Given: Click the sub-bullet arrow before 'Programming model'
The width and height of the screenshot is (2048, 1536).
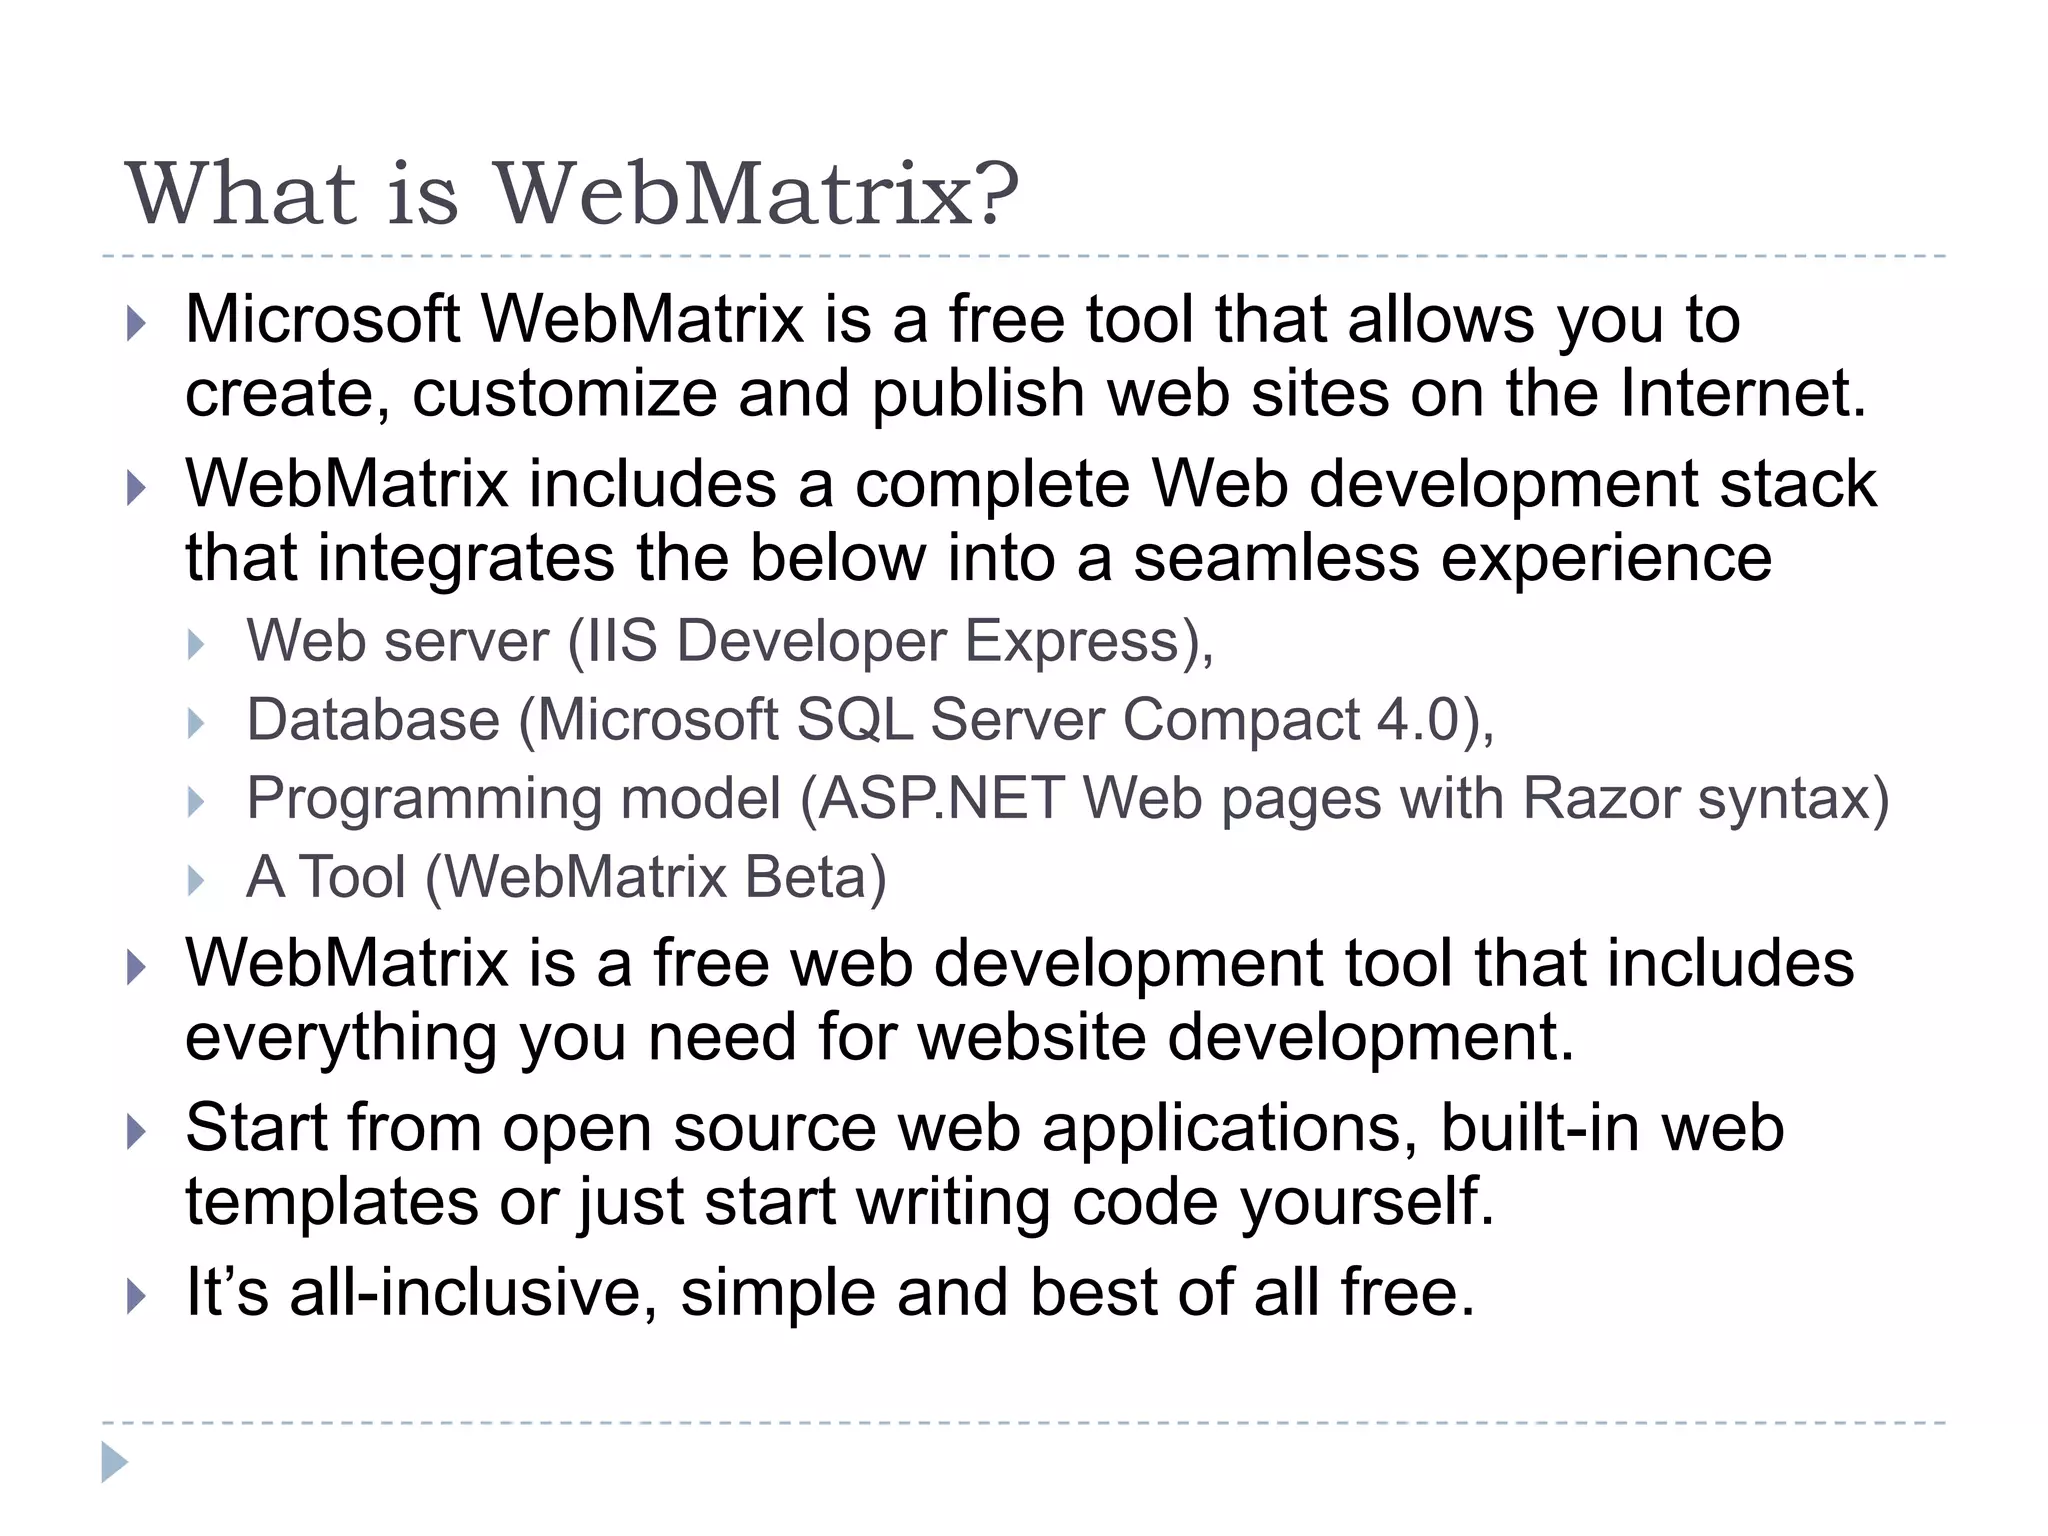Looking at the screenshot, I should (x=196, y=802).
